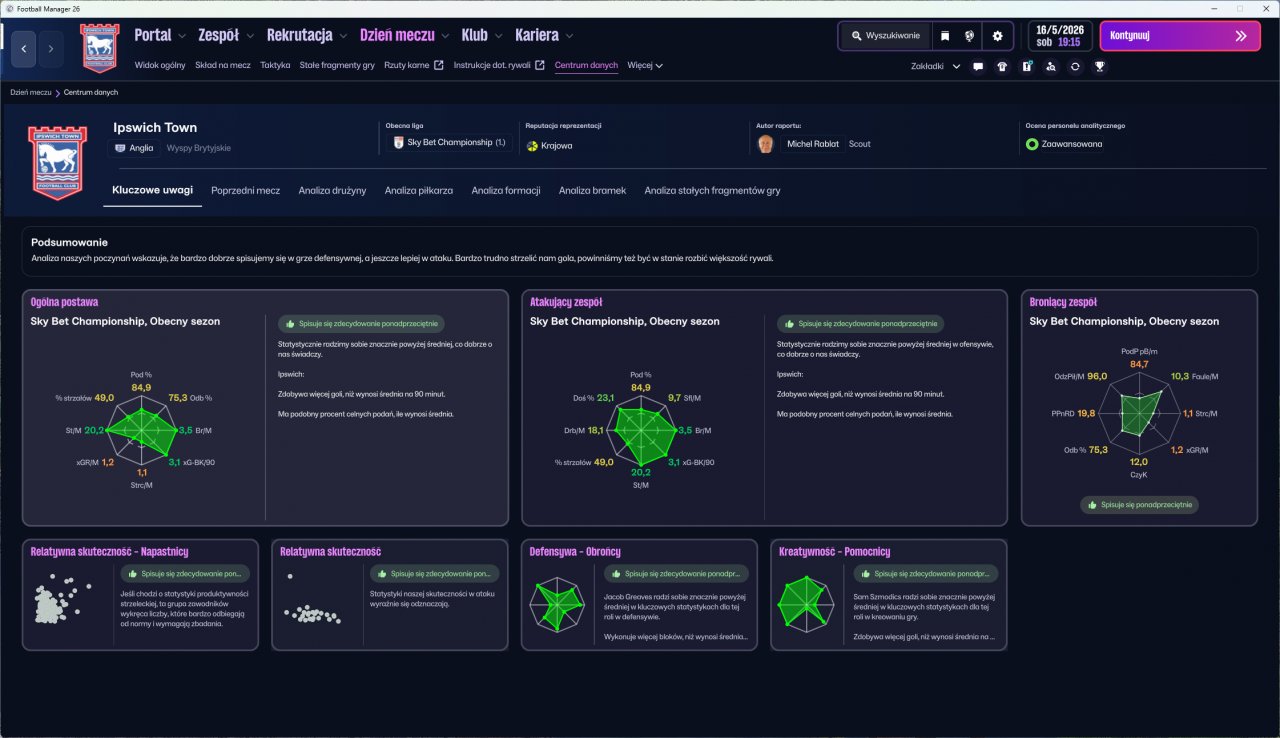Open Analiza stałych fragmentów gry tab
The height and width of the screenshot is (738, 1280).
click(712, 190)
